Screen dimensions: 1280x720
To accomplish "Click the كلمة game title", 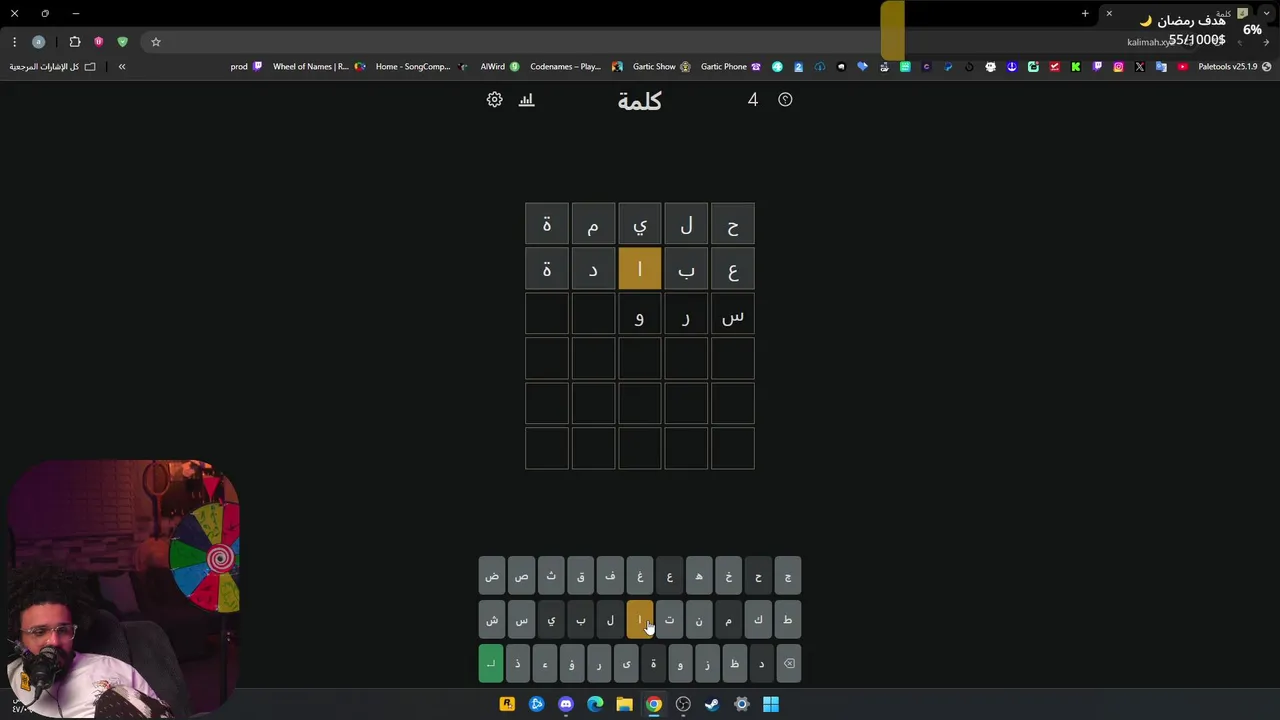I will tap(640, 101).
